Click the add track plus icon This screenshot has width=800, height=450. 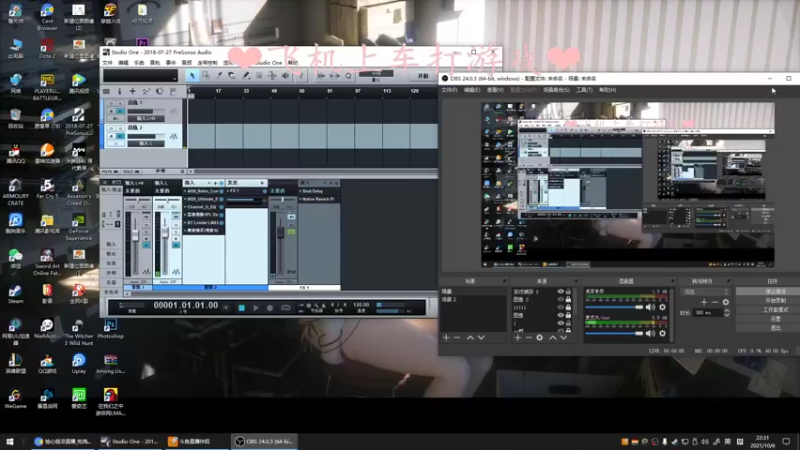point(133,91)
